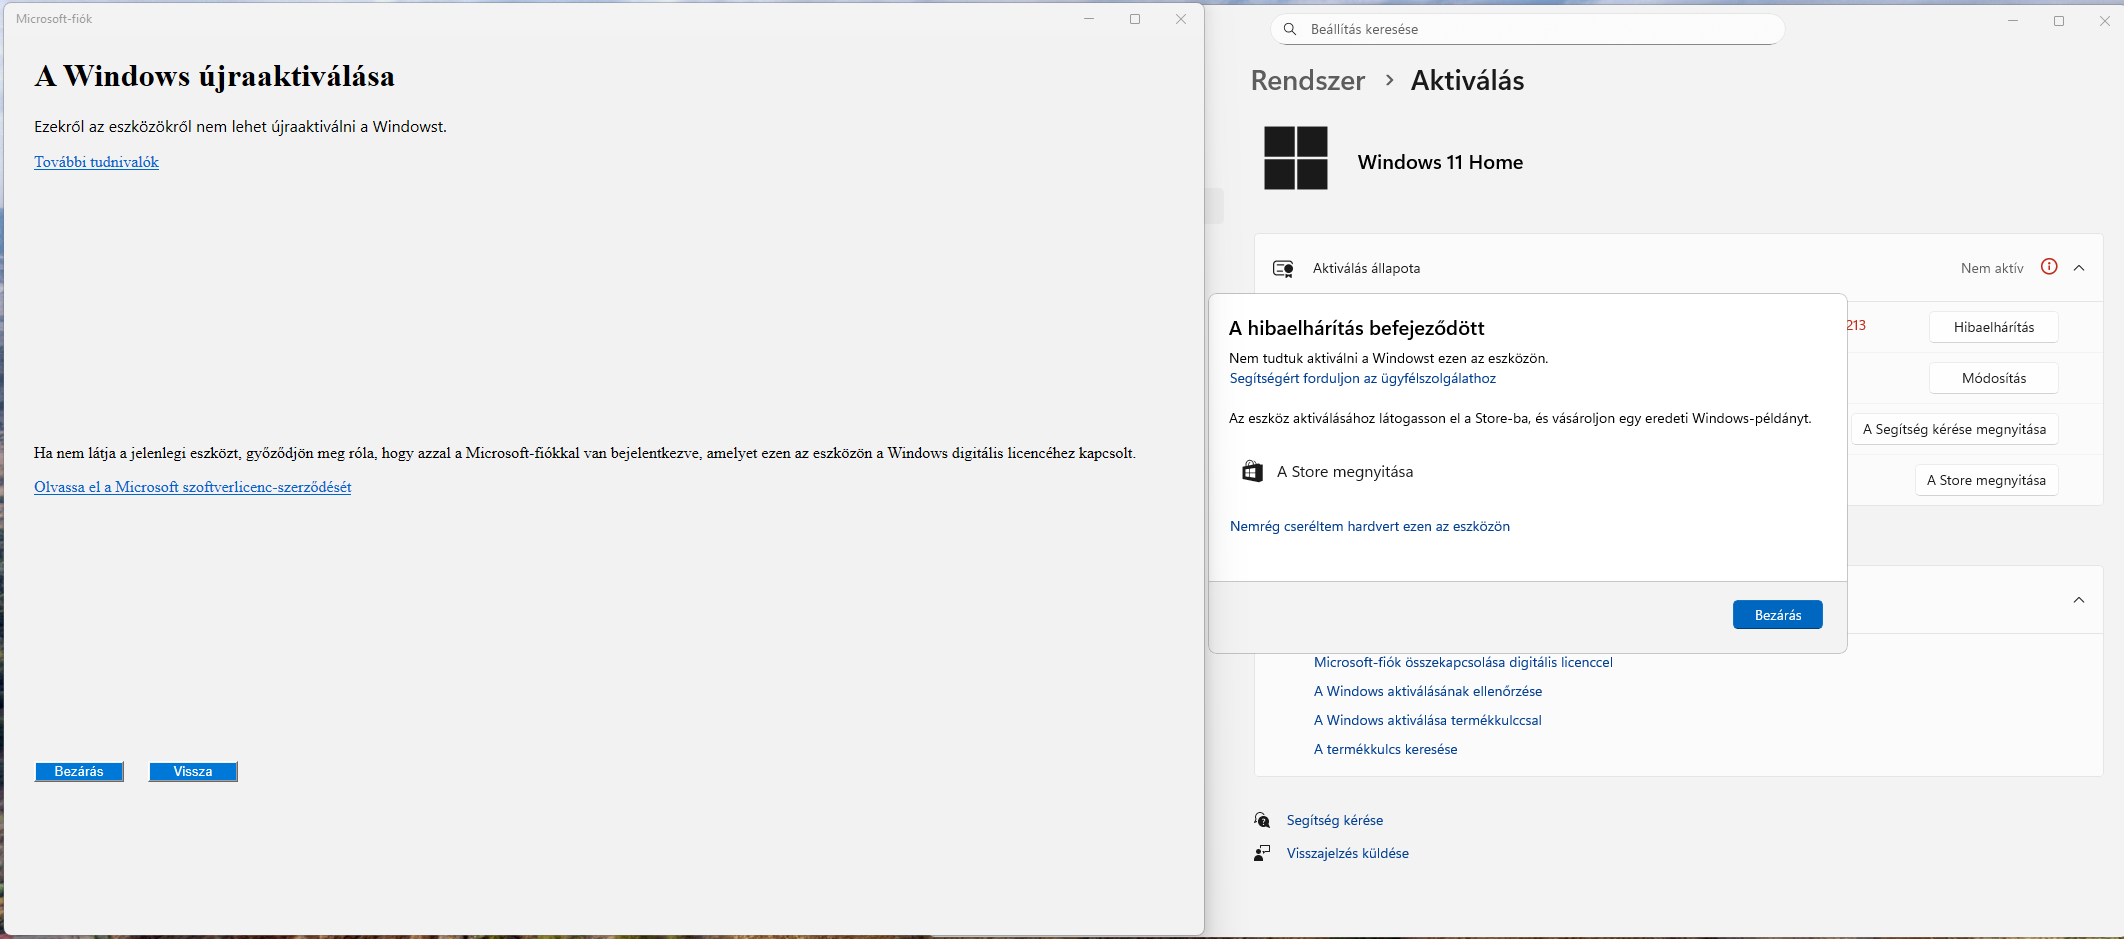Click the red activation error info icon
The width and height of the screenshot is (2124, 939).
pos(2049,267)
